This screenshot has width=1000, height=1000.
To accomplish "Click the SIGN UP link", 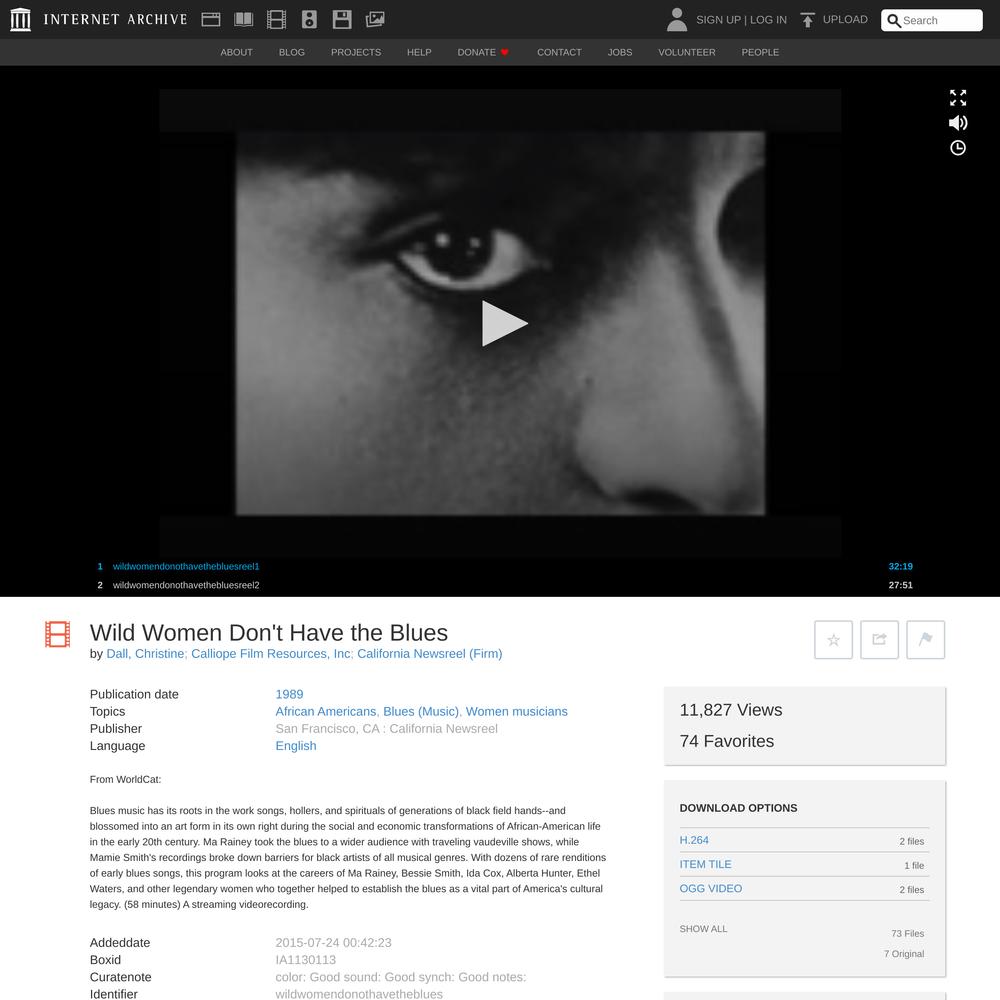I will [718, 20].
